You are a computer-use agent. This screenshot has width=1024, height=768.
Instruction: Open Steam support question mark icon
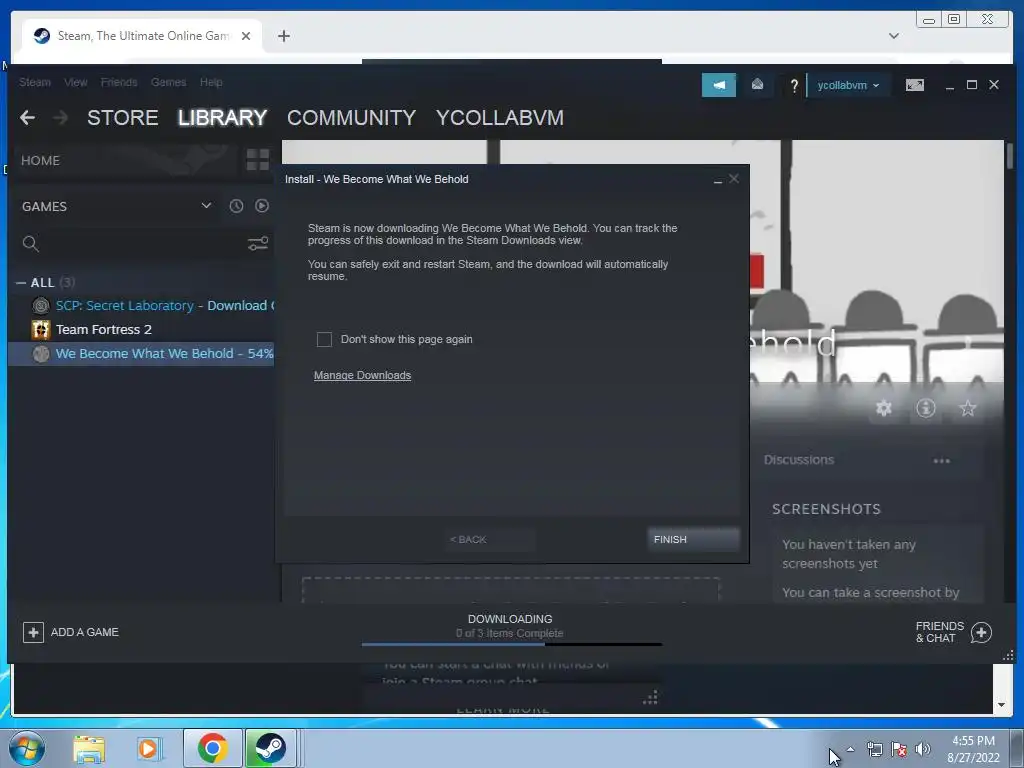(x=794, y=86)
